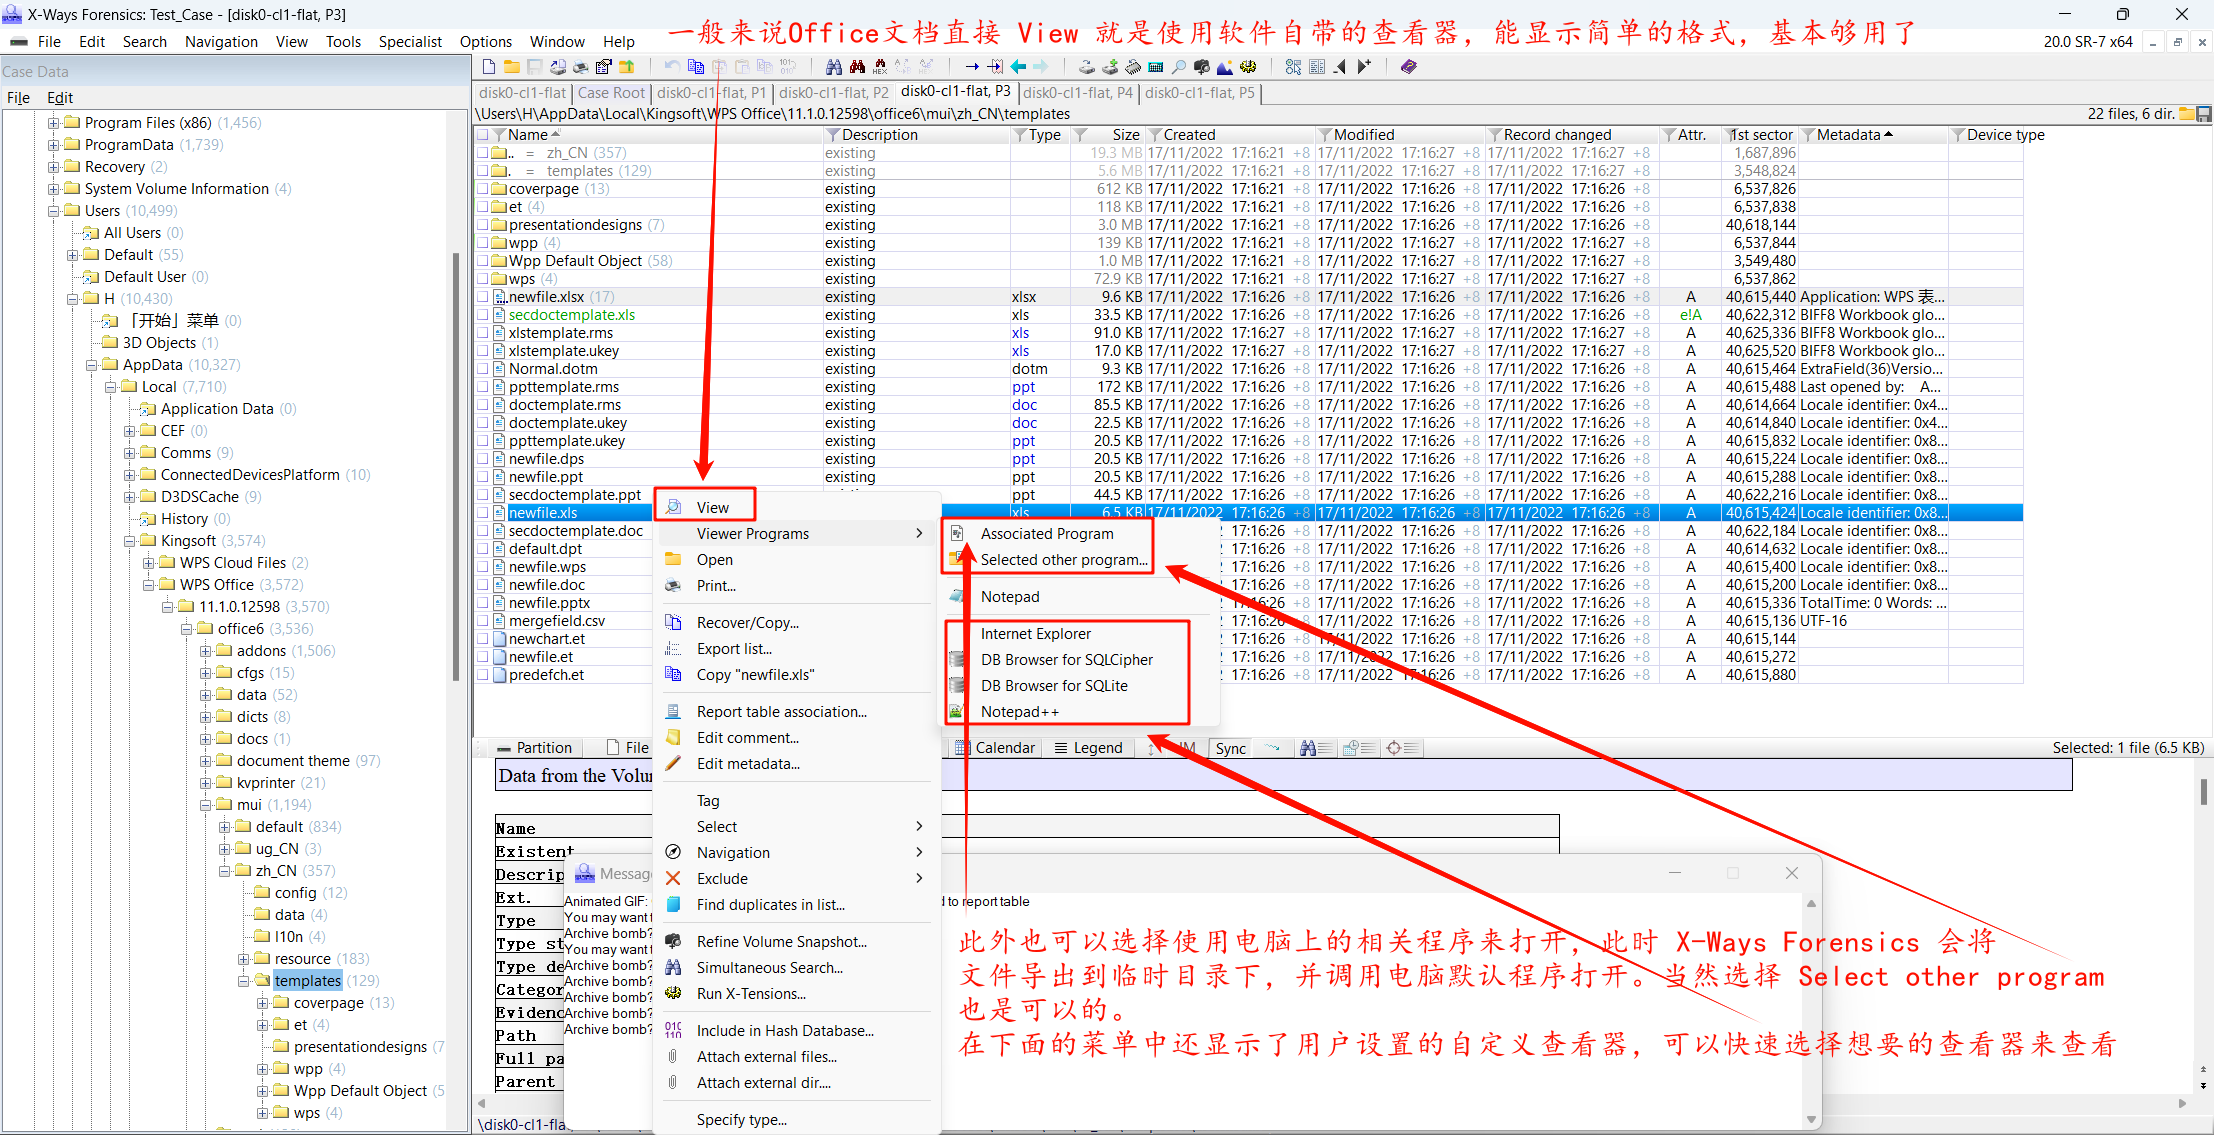Click the Open Disk toolbar icon
This screenshot has height=1135, width=2214.
click(x=1087, y=67)
